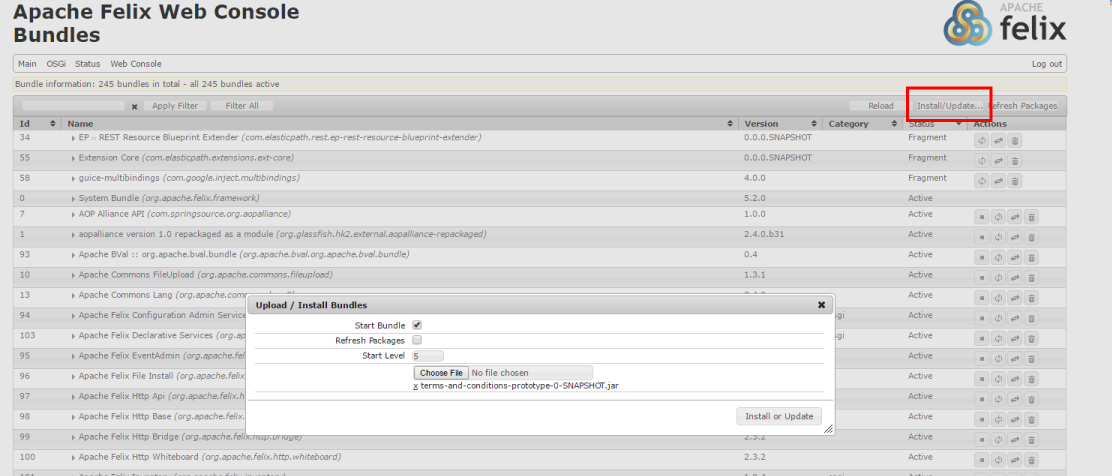
Task: Expand the System Bundle row
Action: point(74,198)
